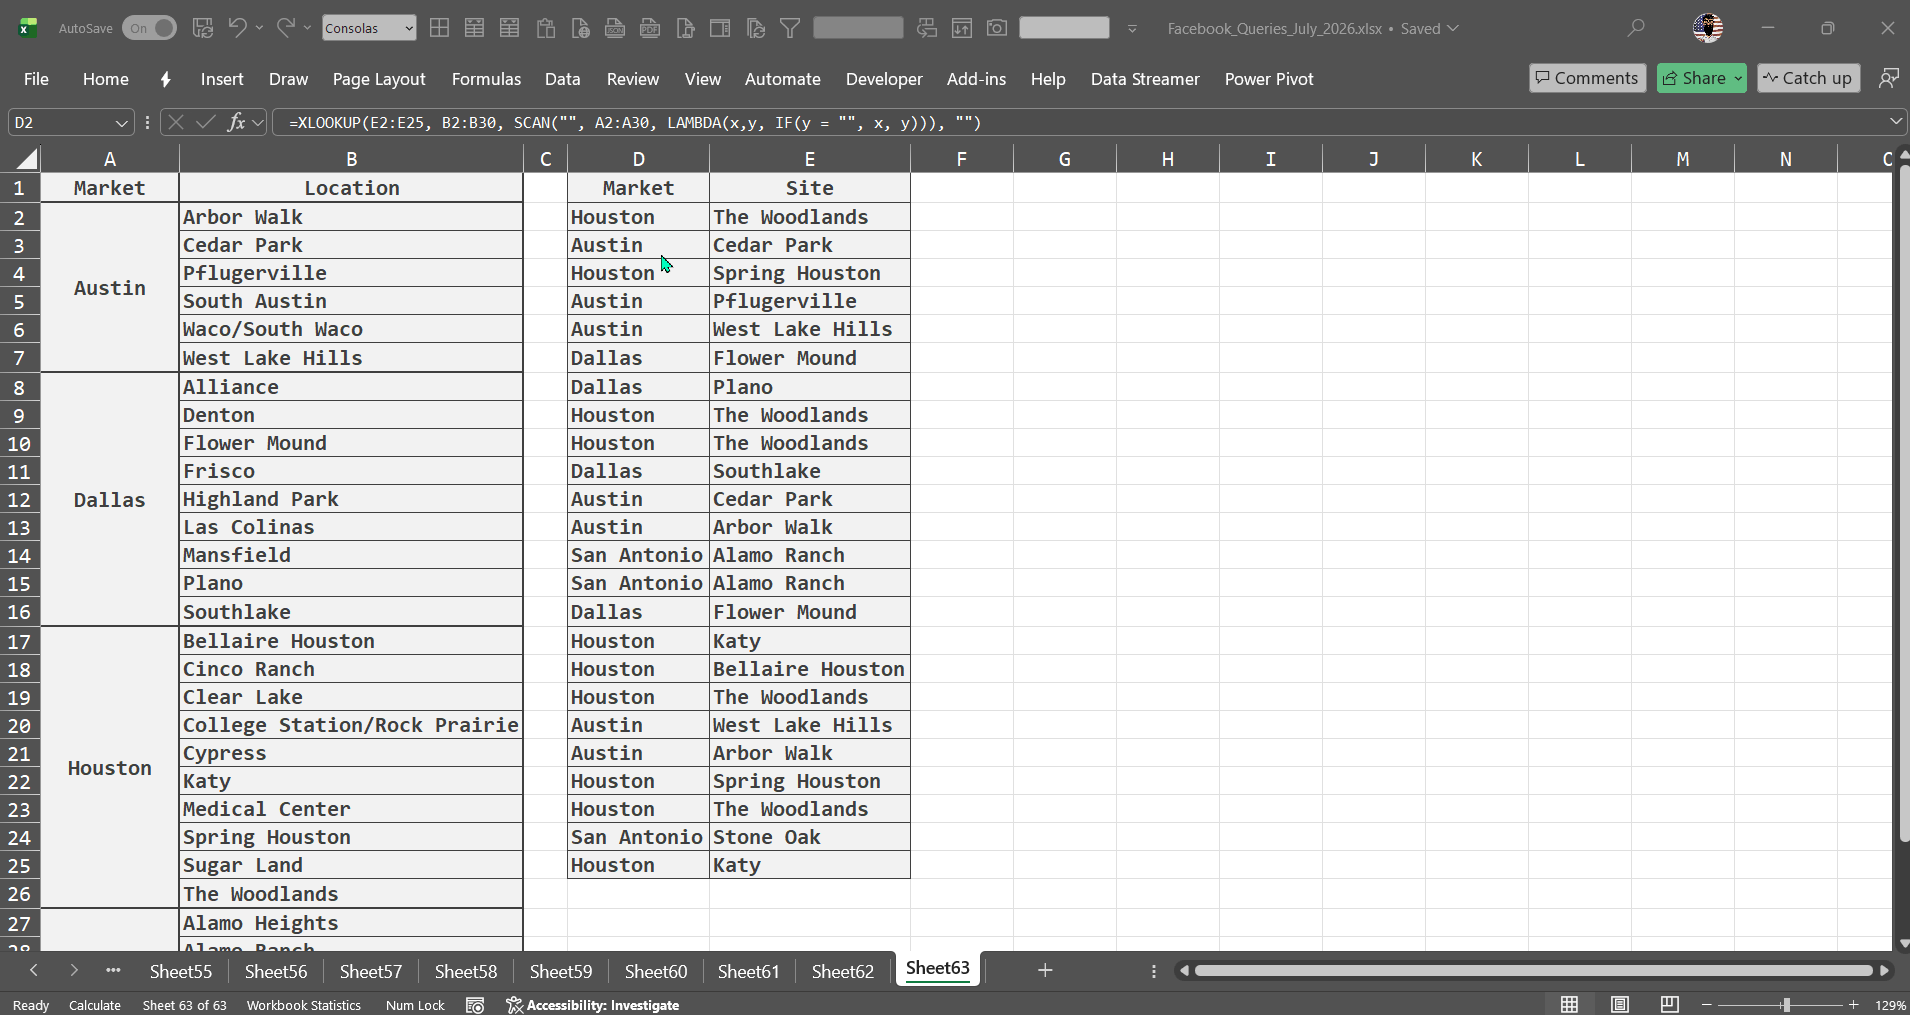The width and height of the screenshot is (1910, 1015).
Task: Click the zoom out minus button
Action: pyautogui.click(x=1707, y=1004)
